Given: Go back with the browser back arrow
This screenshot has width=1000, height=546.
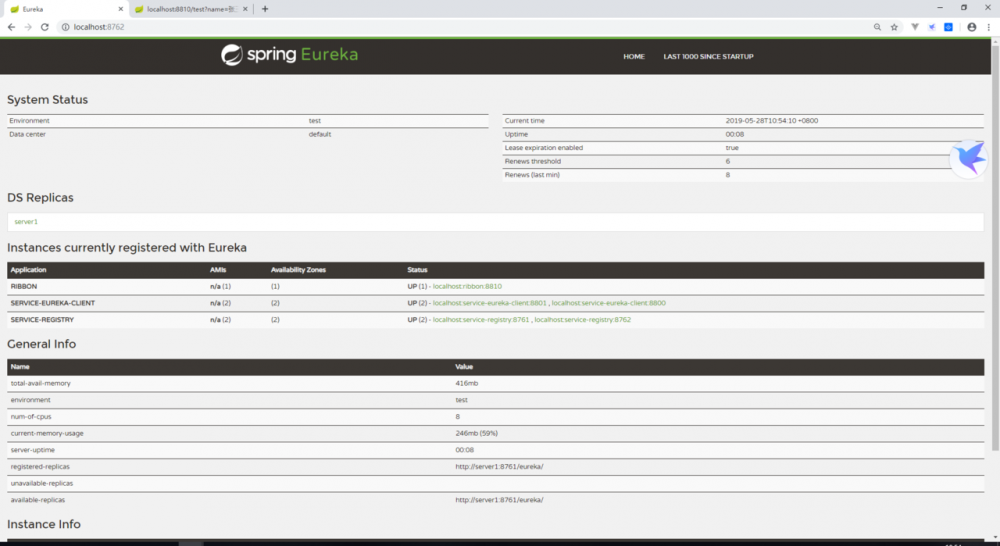Looking at the screenshot, I should (11, 27).
